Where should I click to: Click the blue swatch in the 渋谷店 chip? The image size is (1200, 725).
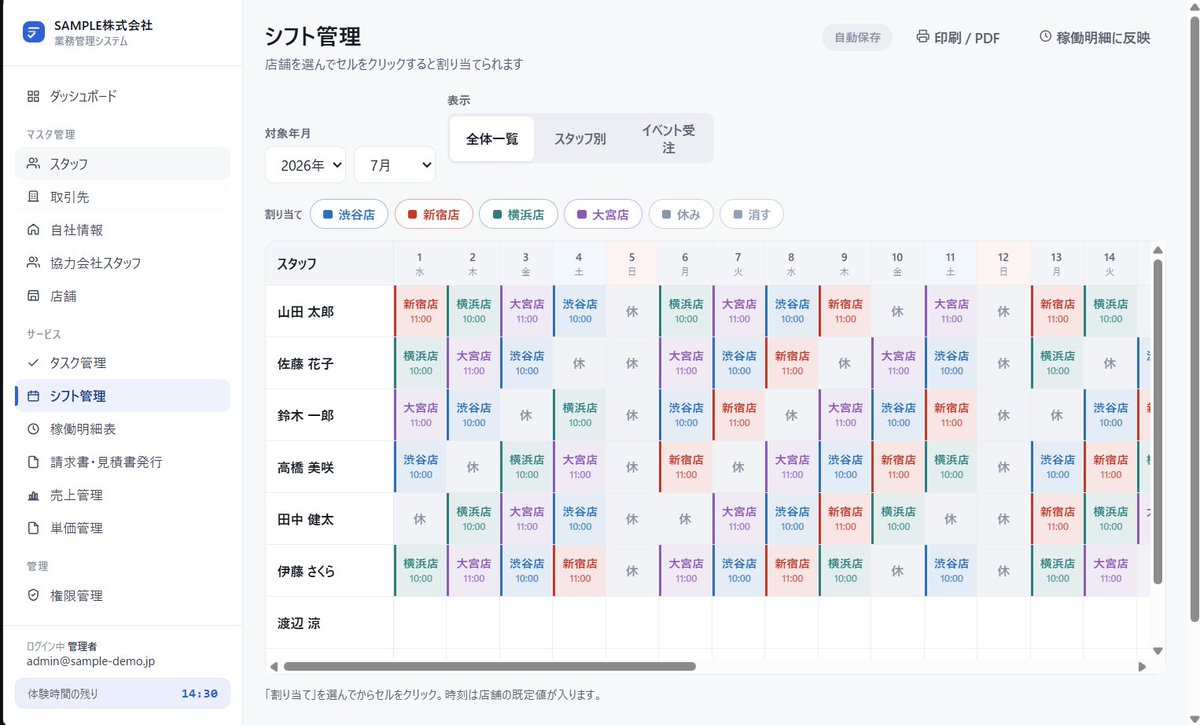[x=328, y=214]
